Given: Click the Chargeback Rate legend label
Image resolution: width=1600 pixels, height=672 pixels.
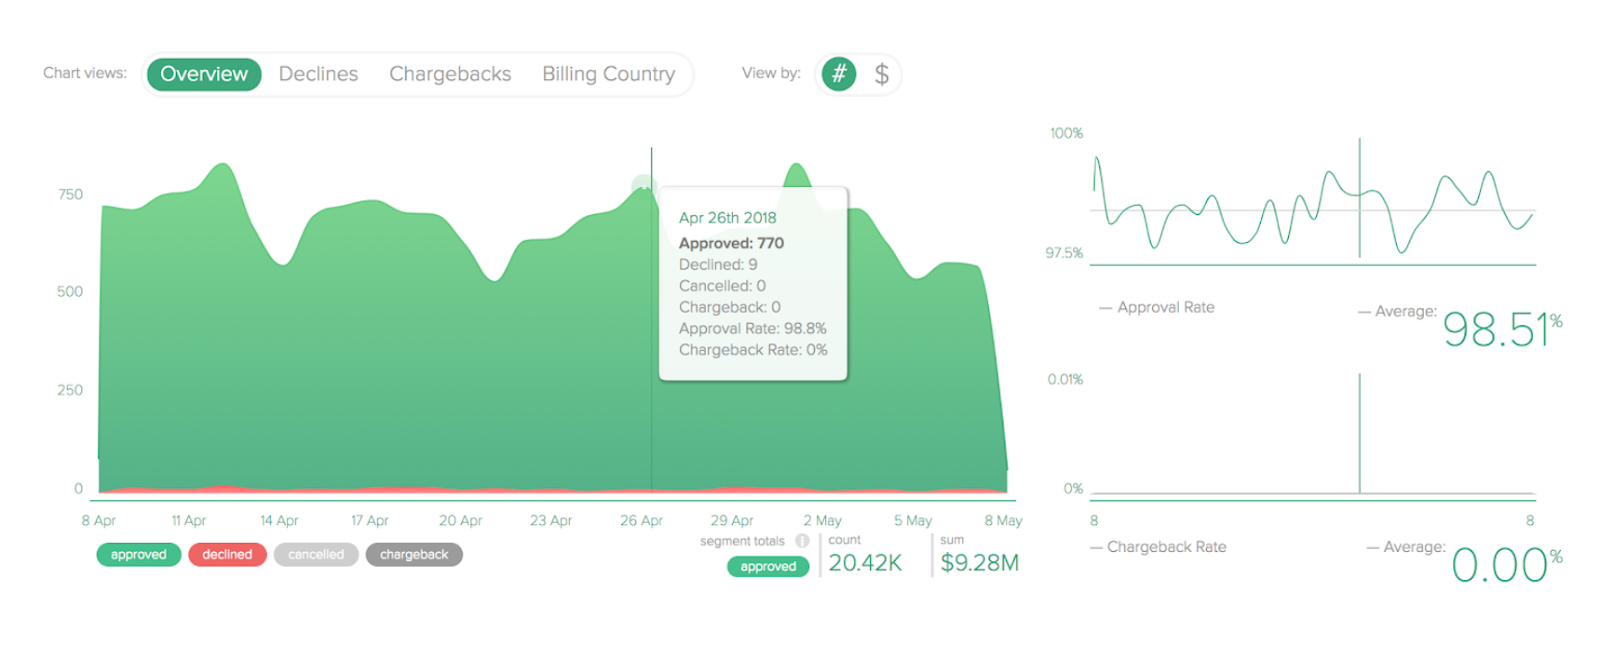Looking at the screenshot, I should (x=1166, y=547).
